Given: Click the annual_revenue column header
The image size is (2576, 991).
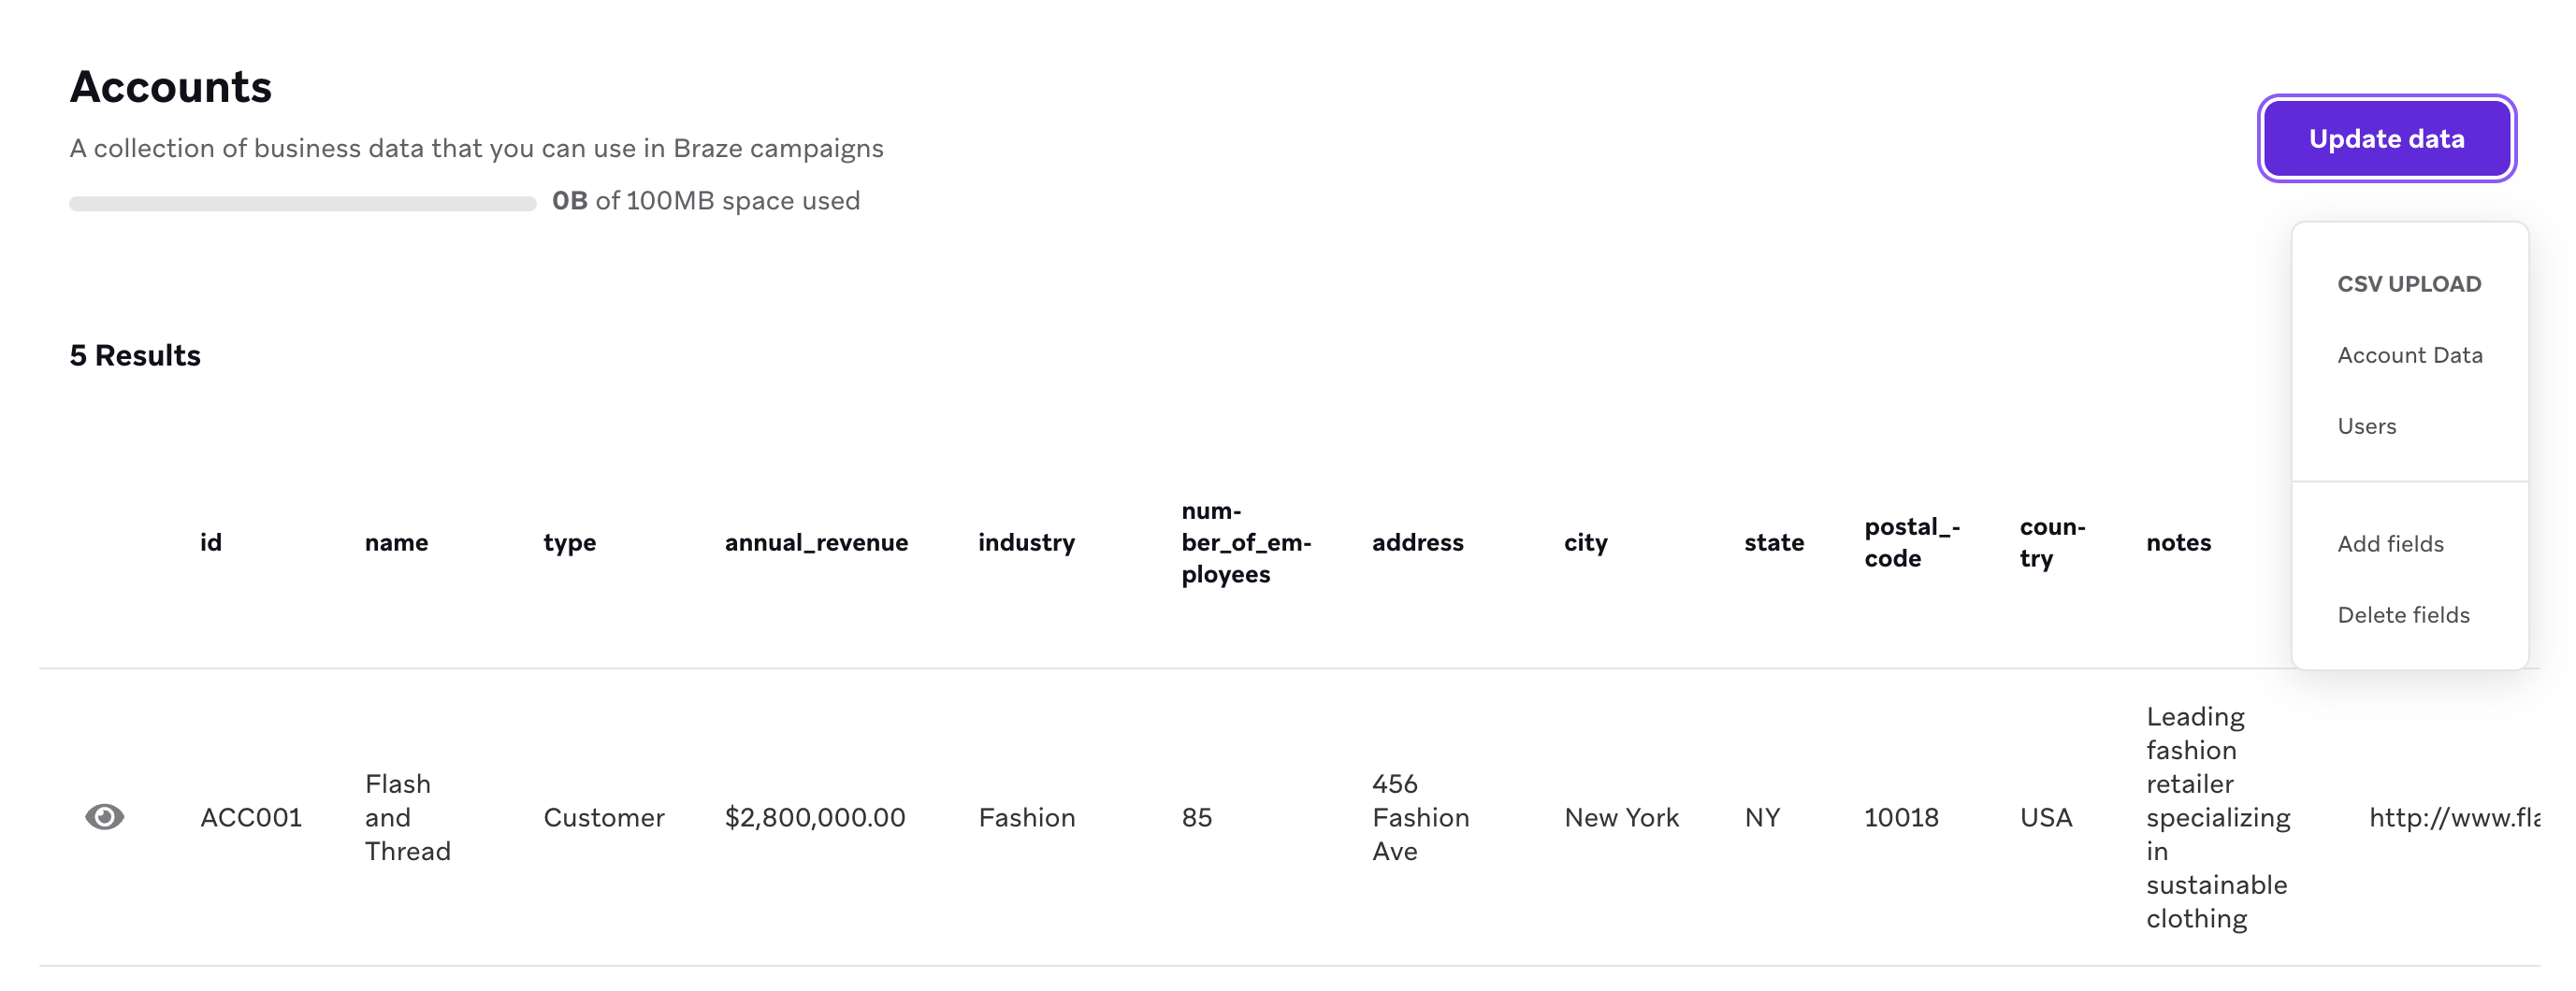Looking at the screenshot, I should click(816, 543).
